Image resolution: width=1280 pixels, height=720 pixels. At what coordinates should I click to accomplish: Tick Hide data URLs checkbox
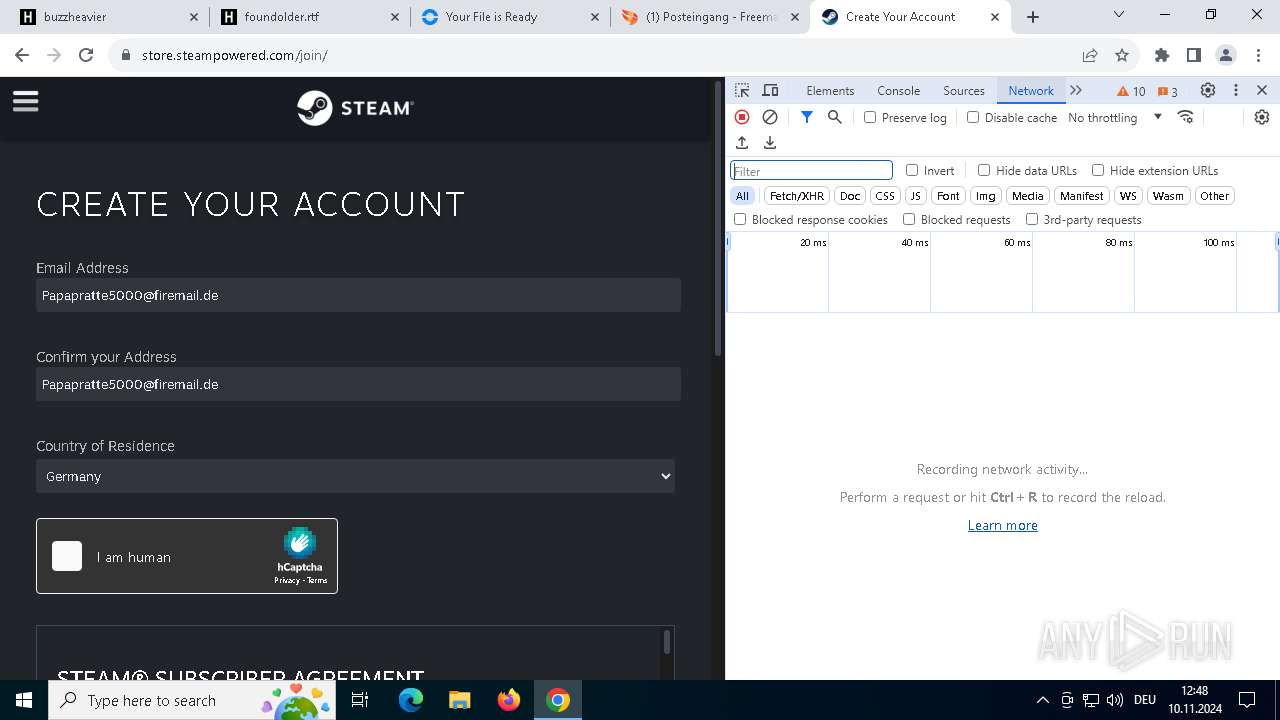click(x=984, y=170)
